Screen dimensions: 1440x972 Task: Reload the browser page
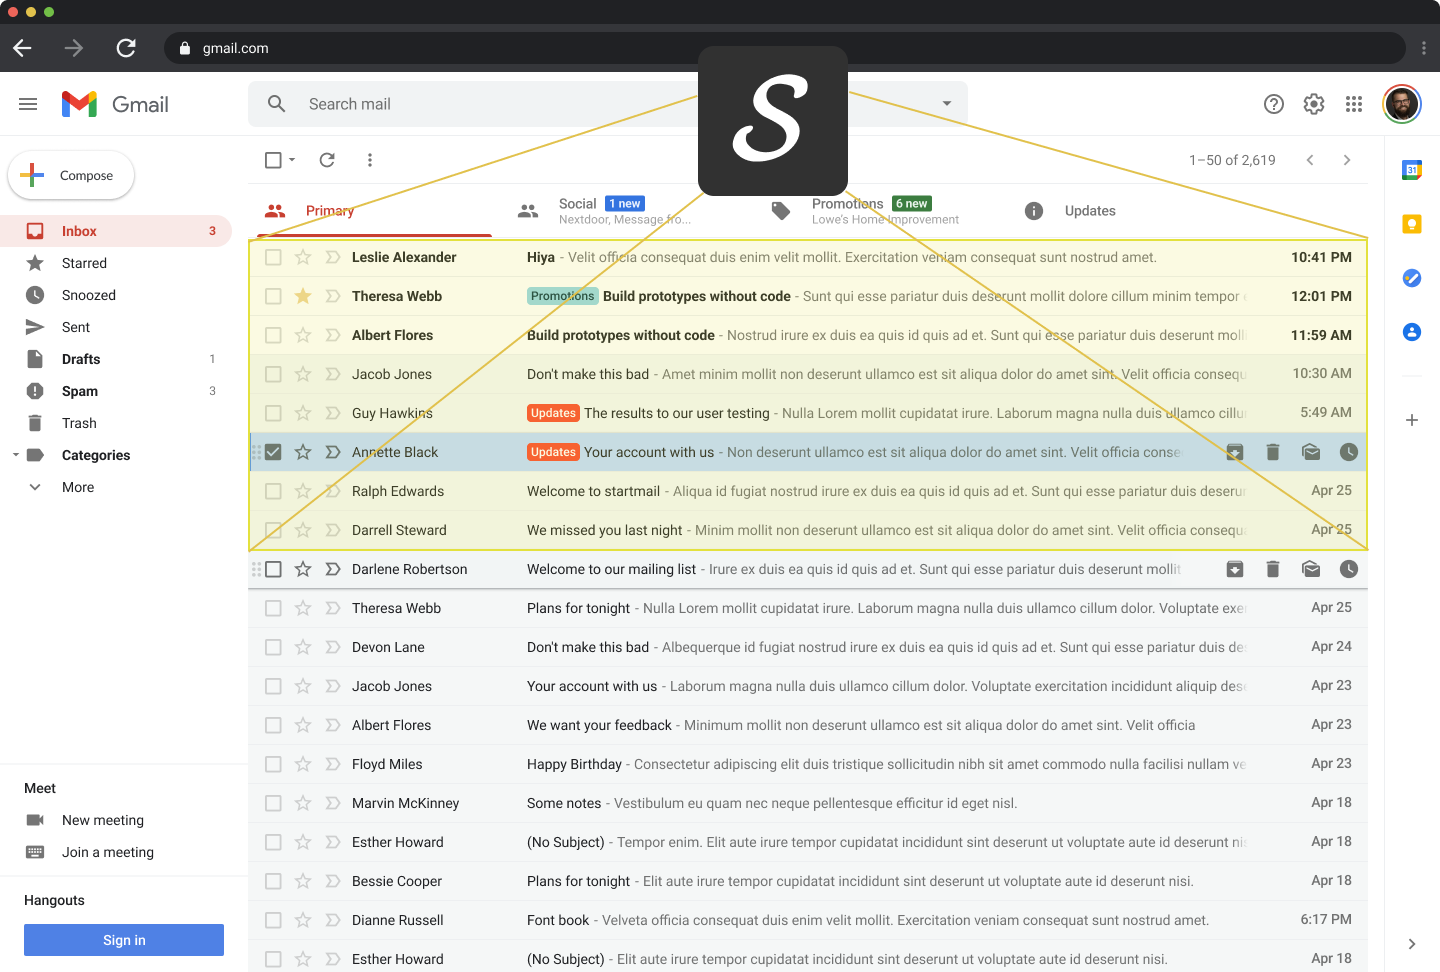(x=126, y=48)
